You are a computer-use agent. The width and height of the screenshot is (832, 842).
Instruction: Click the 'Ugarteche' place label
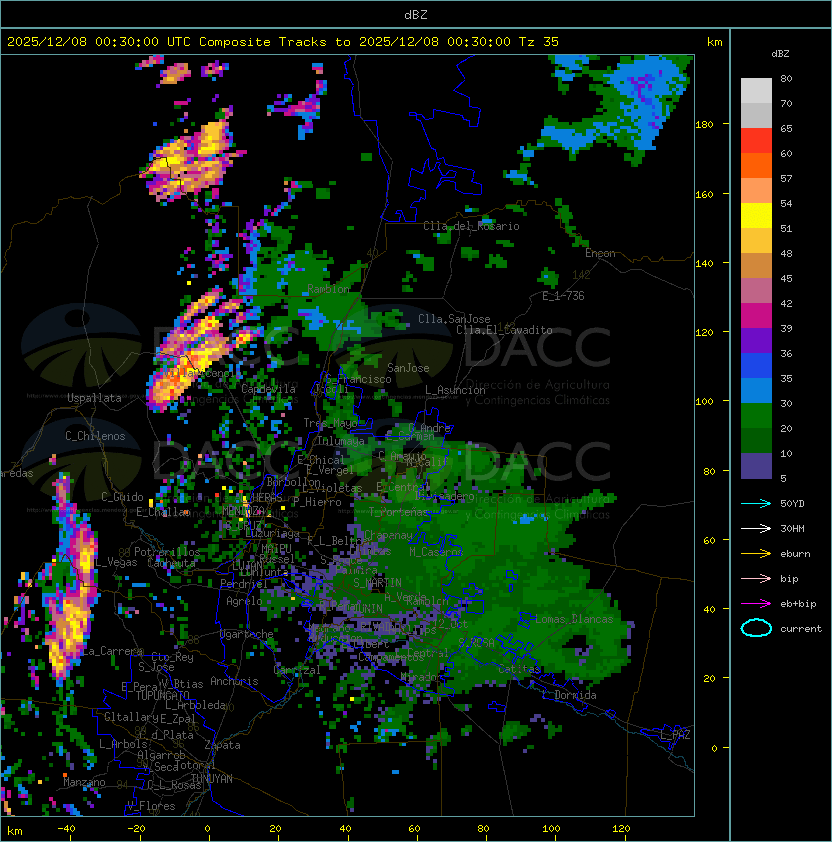click(x=246, y=634)
